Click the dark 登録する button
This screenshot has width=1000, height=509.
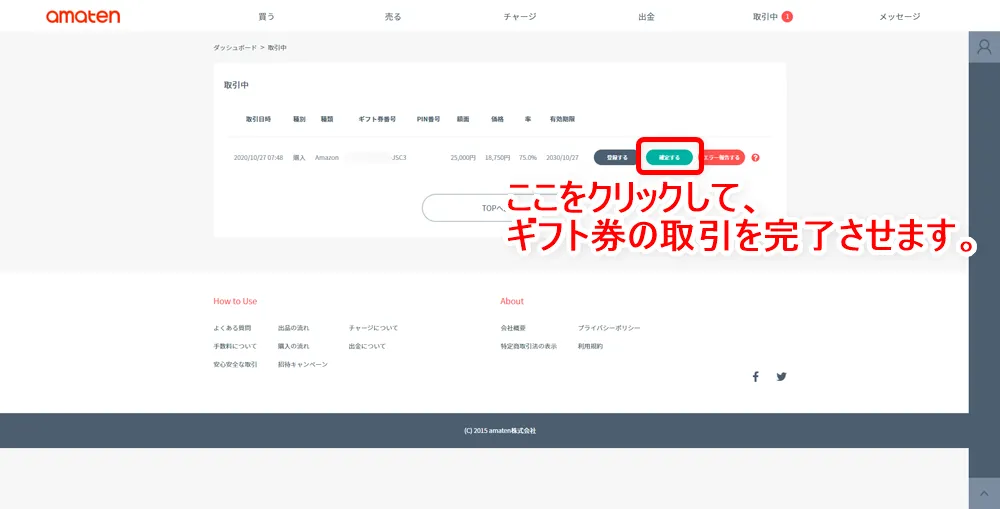click(617, 158)
